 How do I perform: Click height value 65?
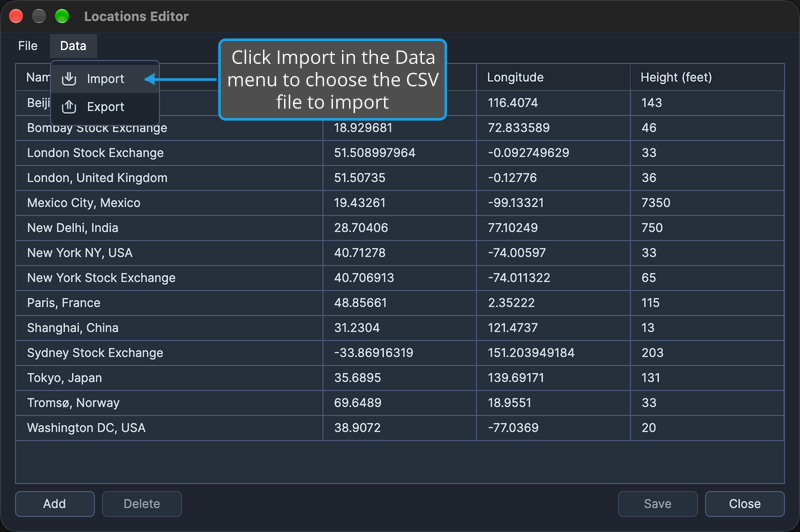(648, 278)
